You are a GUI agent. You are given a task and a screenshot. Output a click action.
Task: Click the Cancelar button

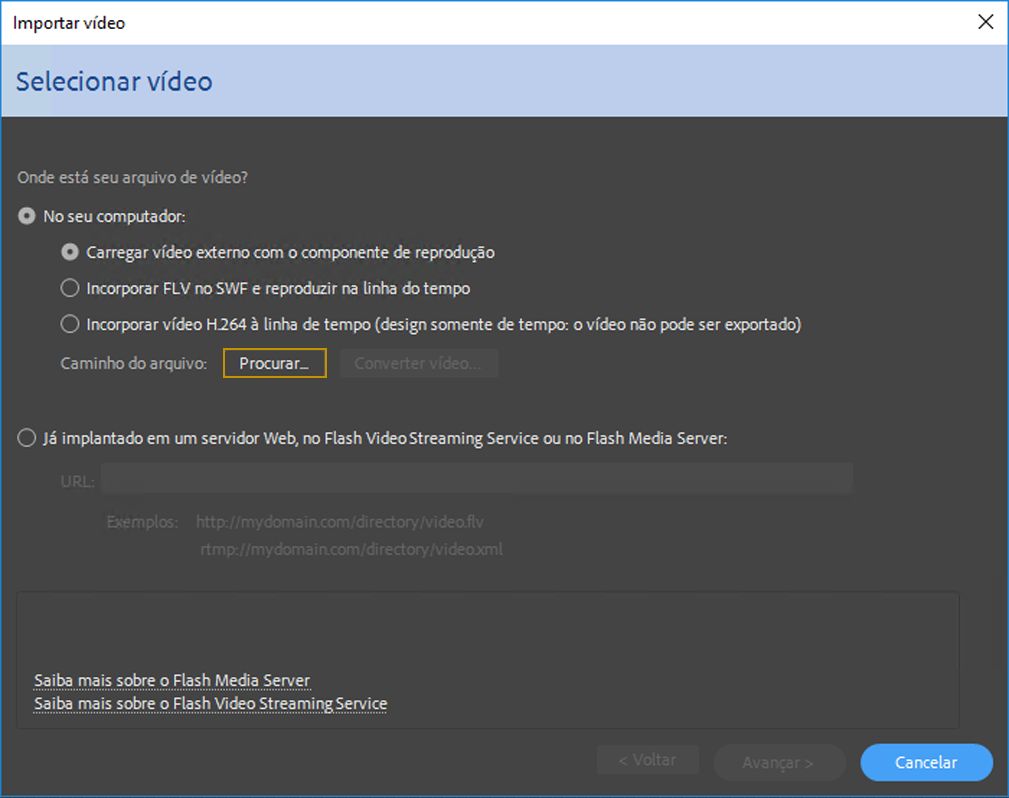click(926, 763)
